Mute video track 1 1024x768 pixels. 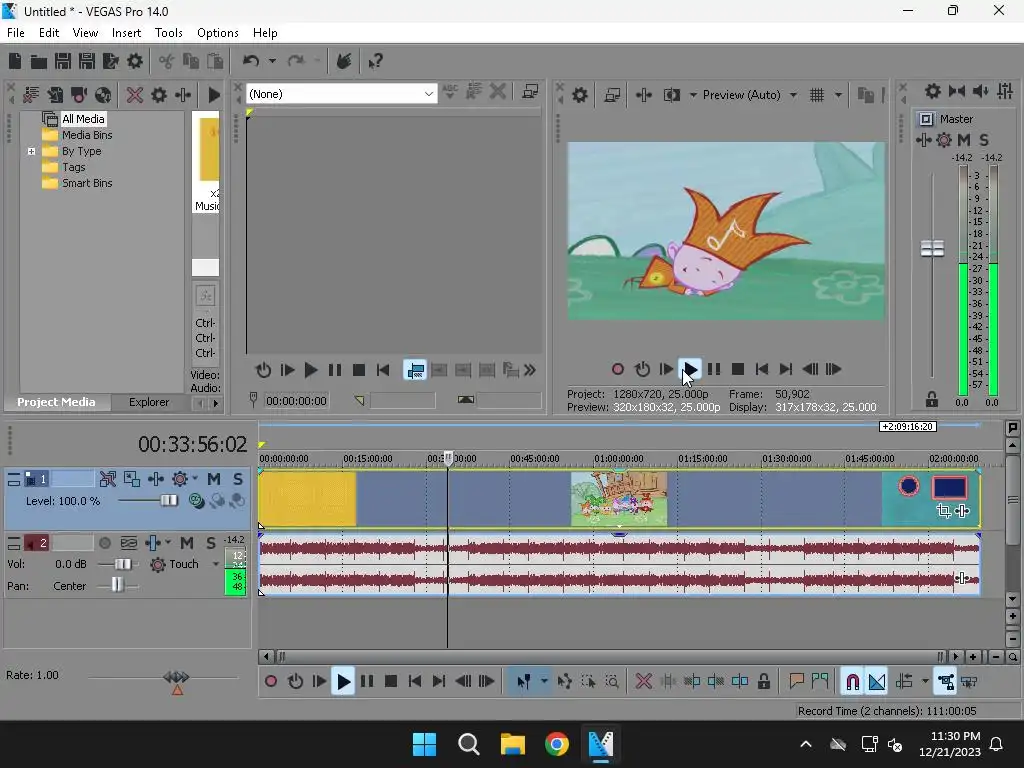(214, 479)
